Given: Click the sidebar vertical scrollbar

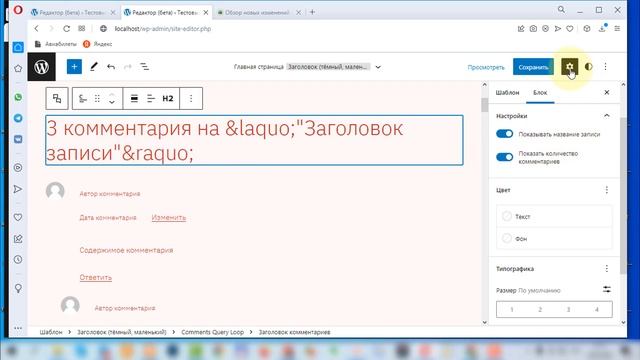Looking at the screenshot, I should point(623,196).
